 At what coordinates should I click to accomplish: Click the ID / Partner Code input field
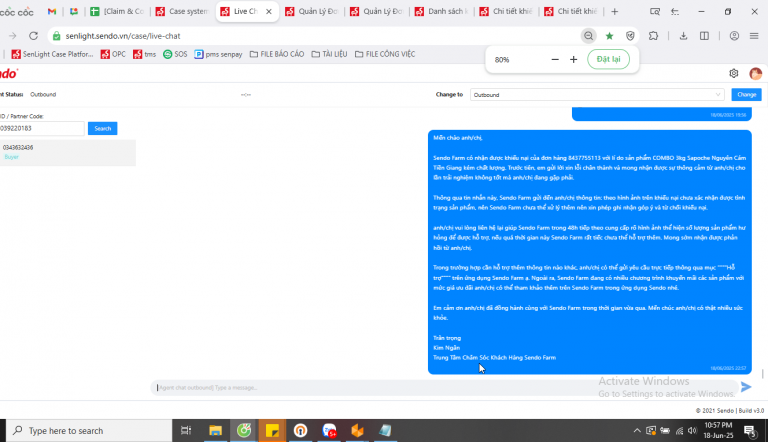pyautogui.click(x=42, y=128)
